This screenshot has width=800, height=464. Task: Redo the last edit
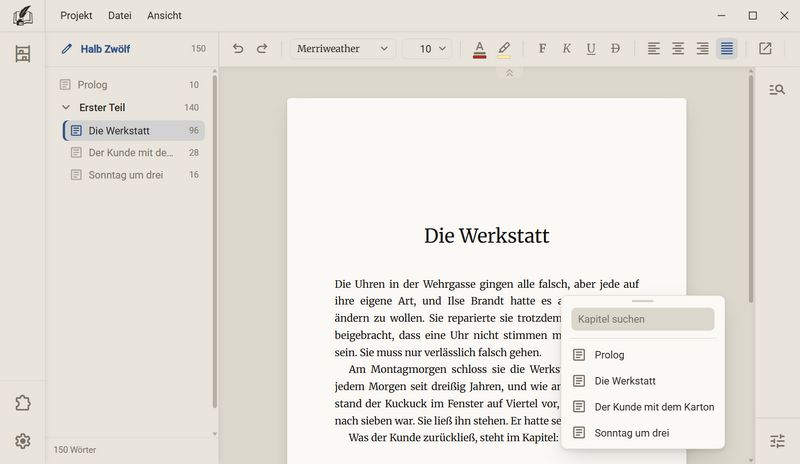tap(262, 48)
